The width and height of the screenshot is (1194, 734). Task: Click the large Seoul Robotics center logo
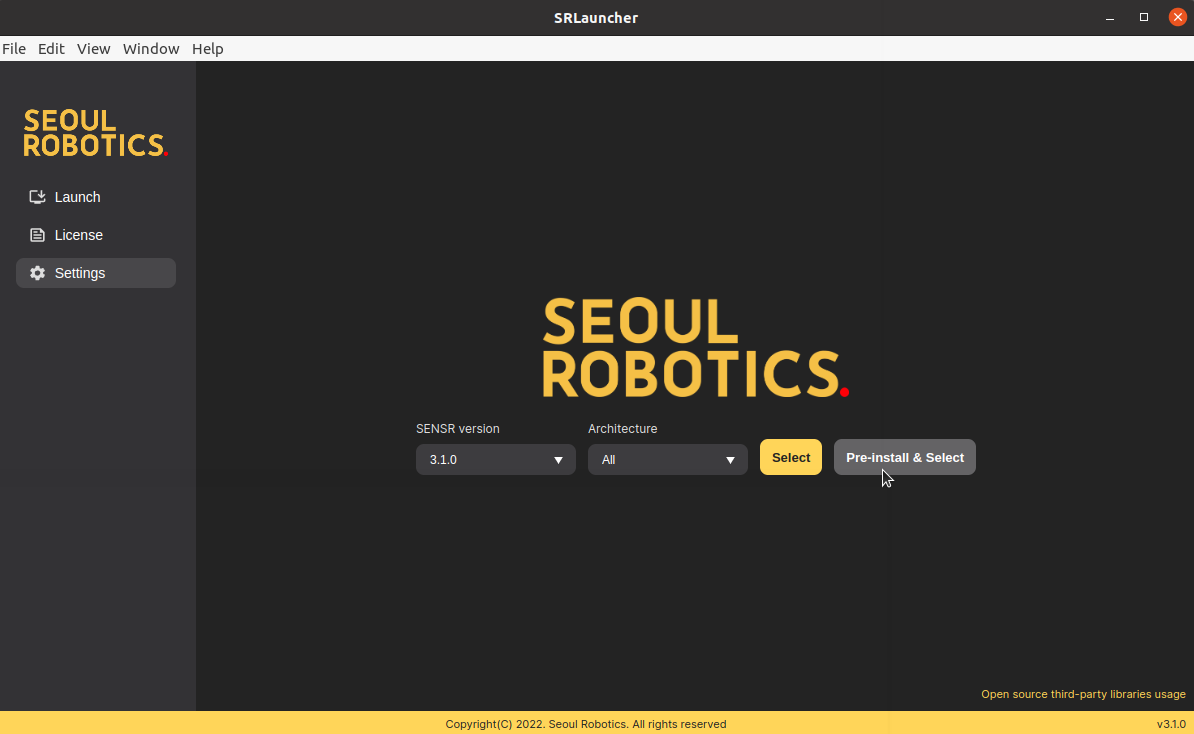(x=695, y=348)
